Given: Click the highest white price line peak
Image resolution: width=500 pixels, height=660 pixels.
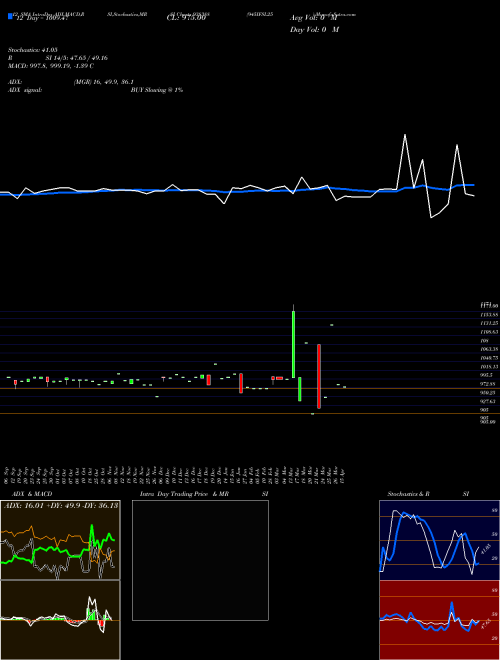Looking at the screenshot, I should [405, 135].
